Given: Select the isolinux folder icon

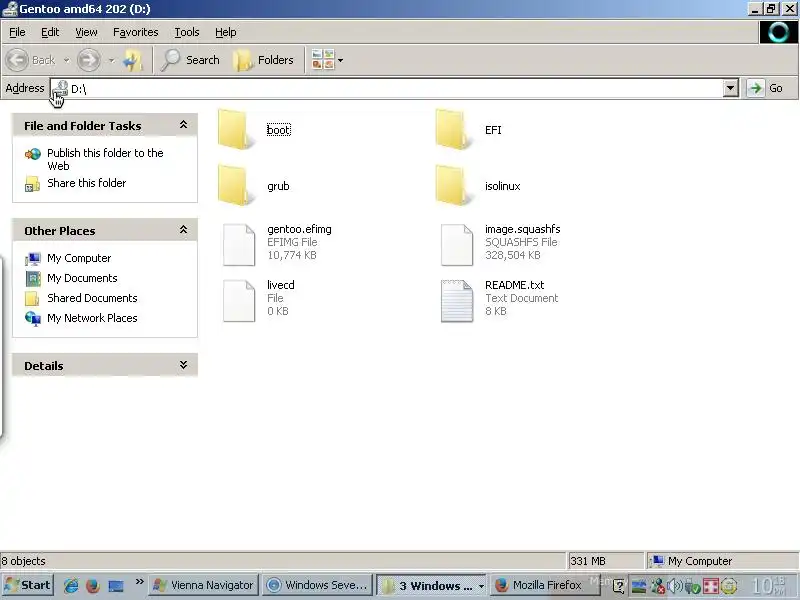Looking at the screenshot, I should 453,185.
